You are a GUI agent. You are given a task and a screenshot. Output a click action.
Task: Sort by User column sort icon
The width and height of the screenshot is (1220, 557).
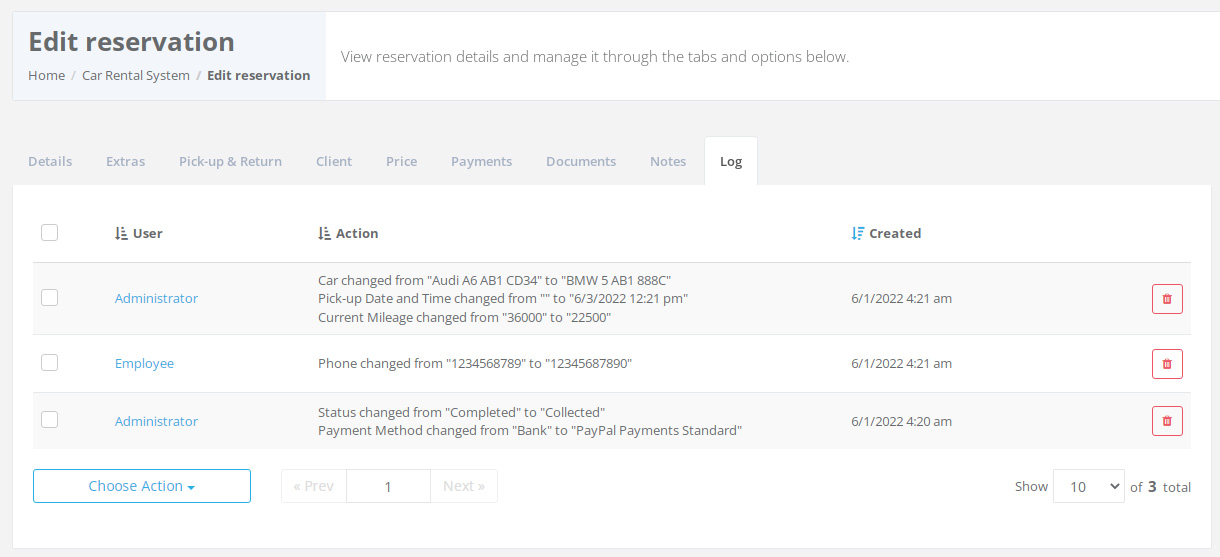pos(121,233)
